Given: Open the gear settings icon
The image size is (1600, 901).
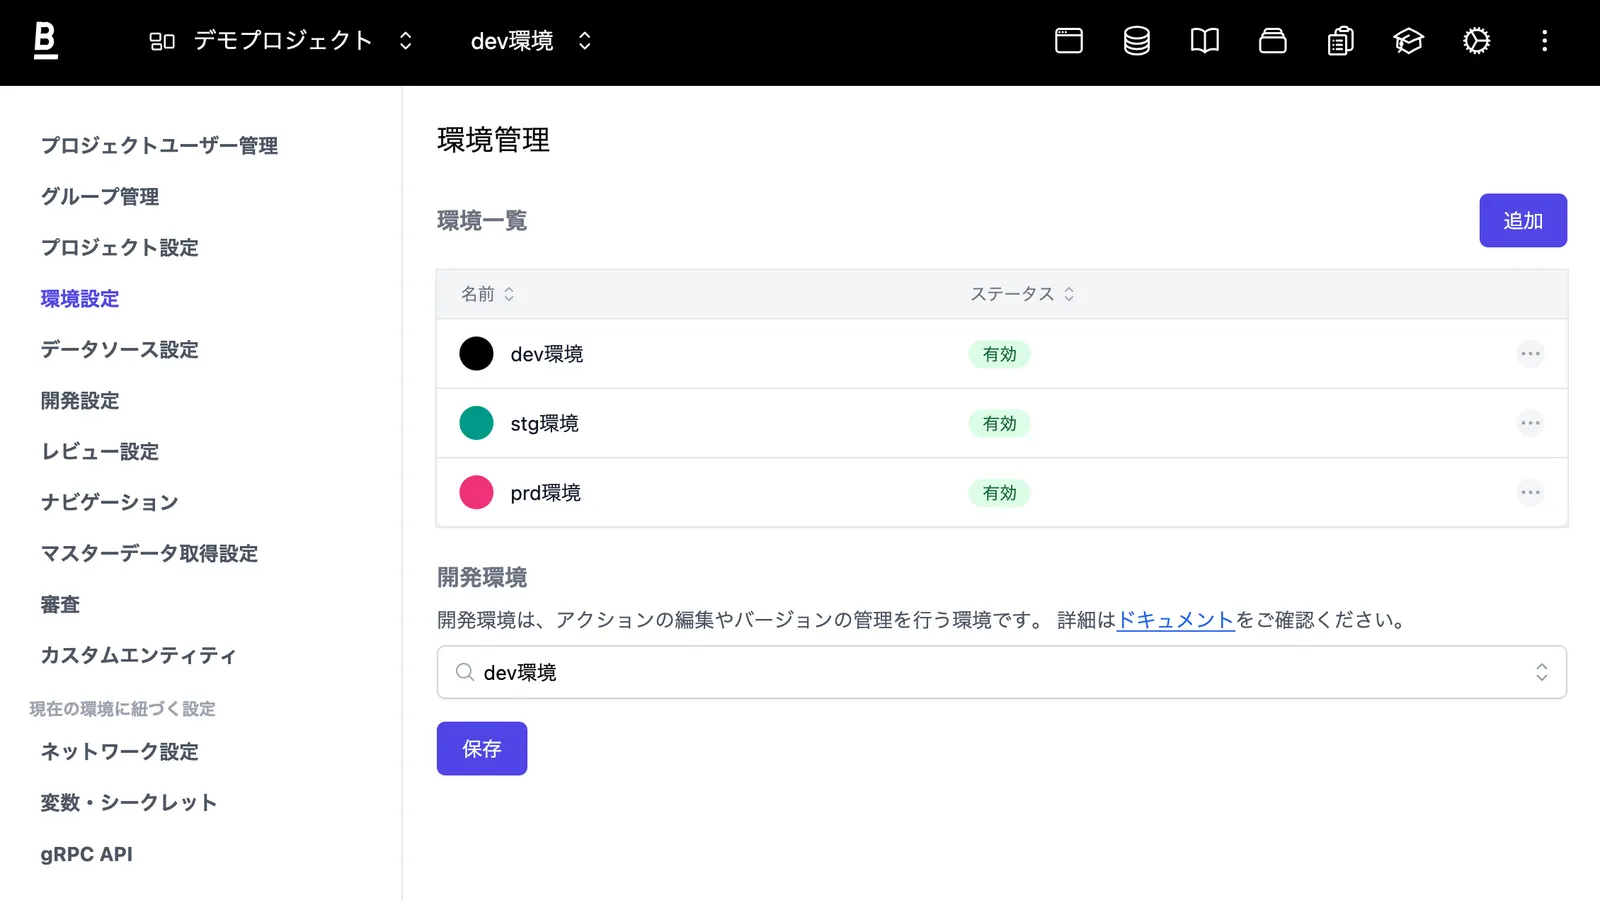Looking at the screenshot, I should [1477, 41].
